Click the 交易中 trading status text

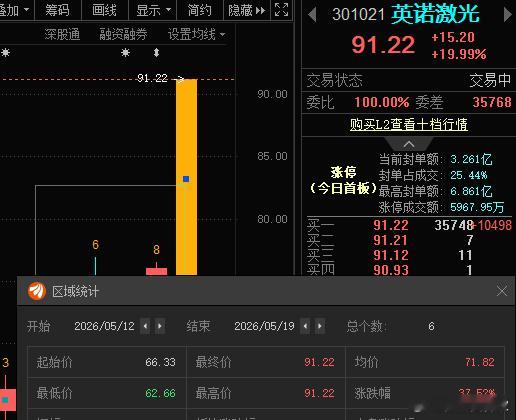[x=490, y=80]
